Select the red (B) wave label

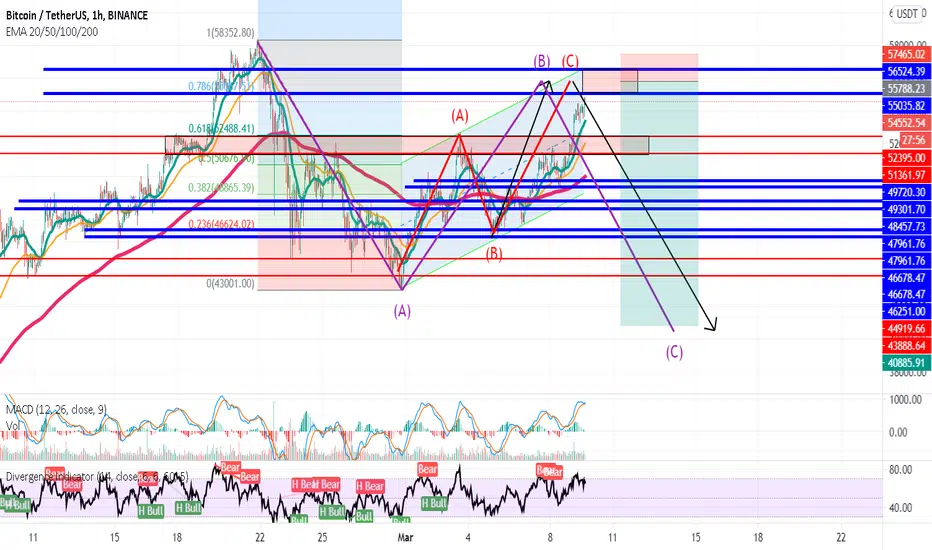[494, 254]
